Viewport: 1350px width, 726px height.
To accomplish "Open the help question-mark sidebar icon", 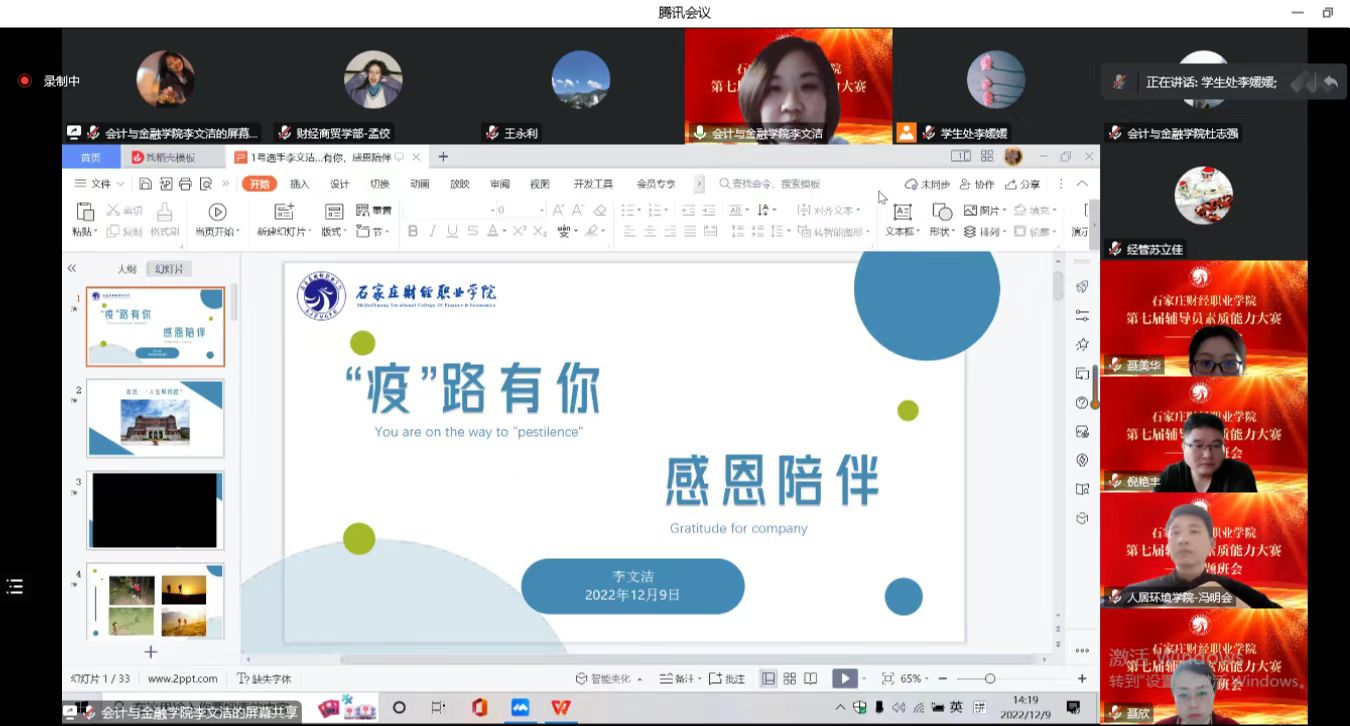I will pyautogui.click(x=1082, y=403).
